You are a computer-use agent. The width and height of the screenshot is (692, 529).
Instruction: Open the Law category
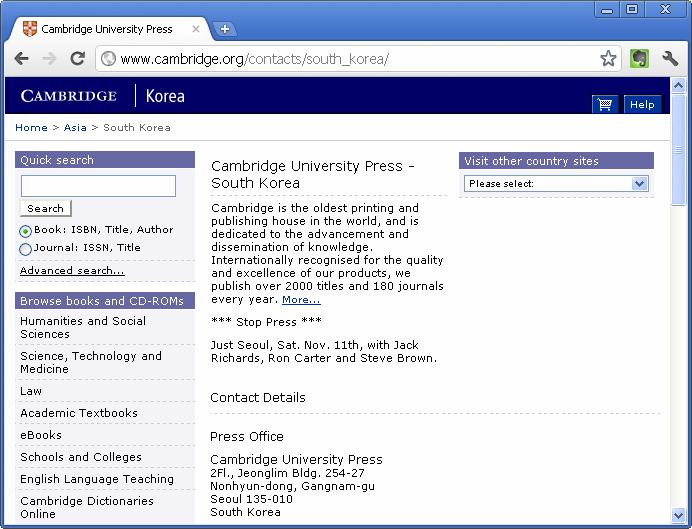click(31, 391)
